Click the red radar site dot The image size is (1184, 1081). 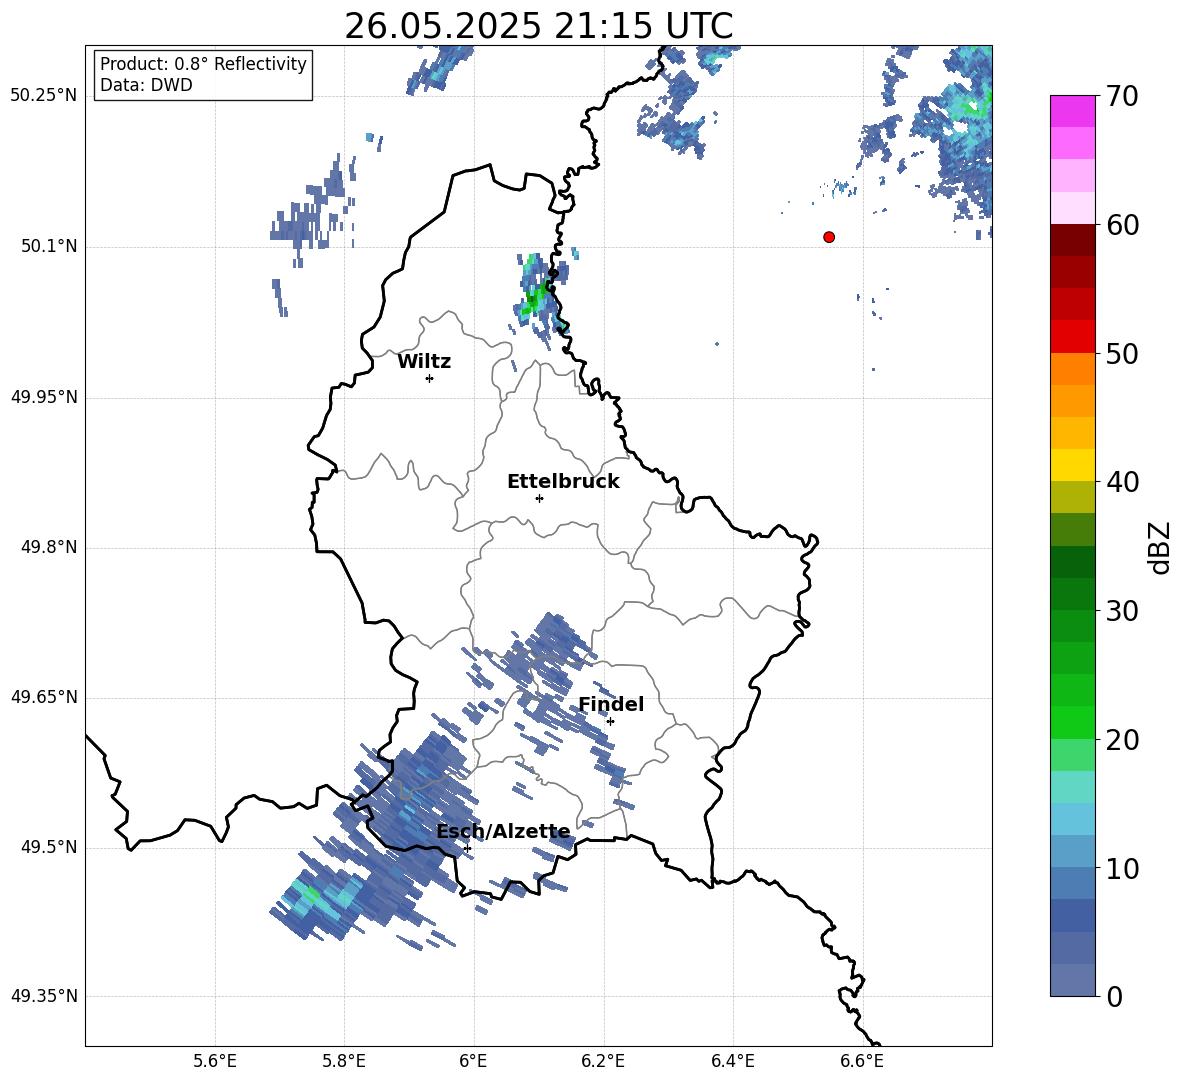click(829, 237)
